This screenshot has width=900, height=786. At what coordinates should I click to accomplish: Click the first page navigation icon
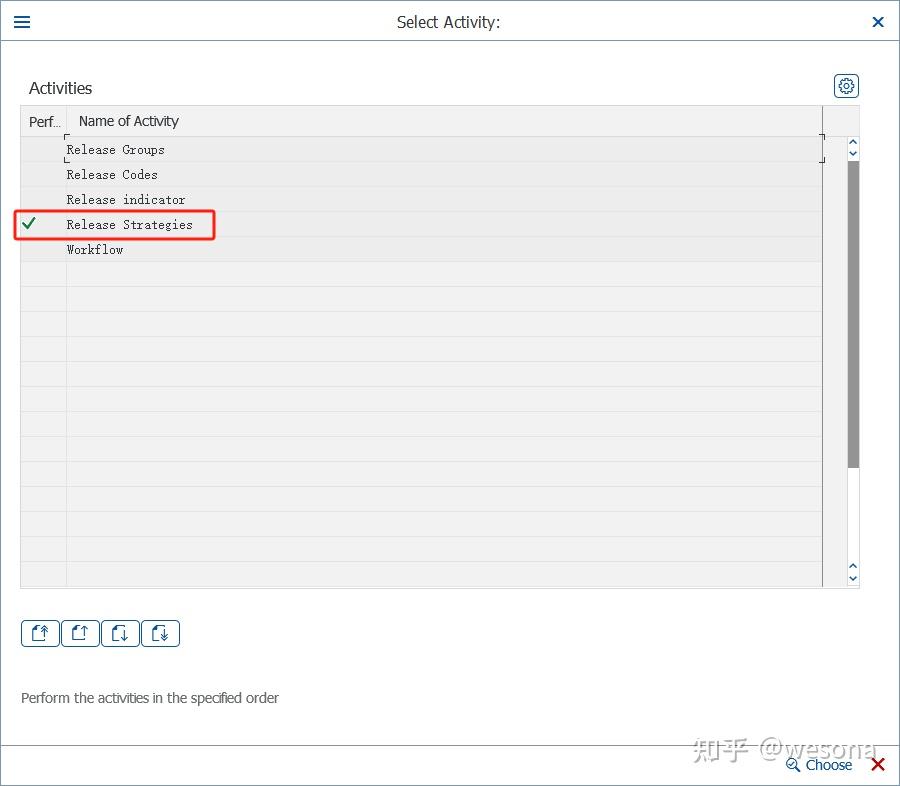point(40,633)
